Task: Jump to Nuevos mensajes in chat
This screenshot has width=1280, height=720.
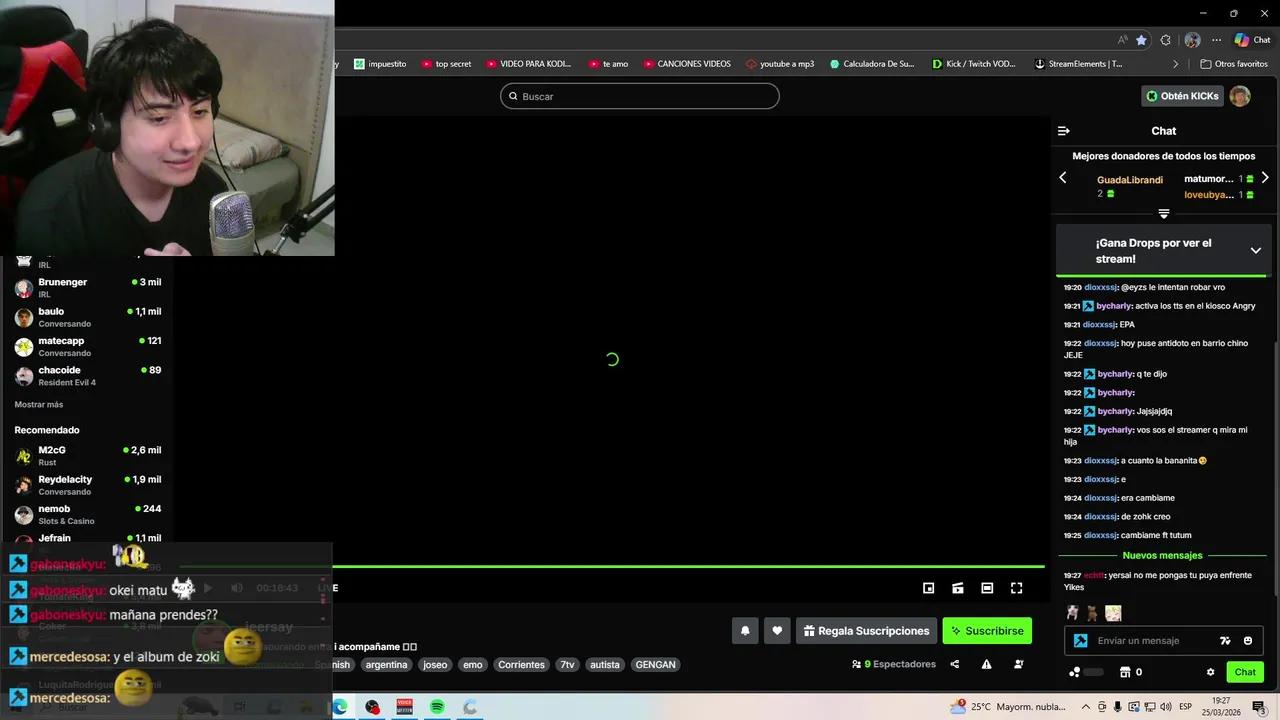Action: [x=1162, y=555]
